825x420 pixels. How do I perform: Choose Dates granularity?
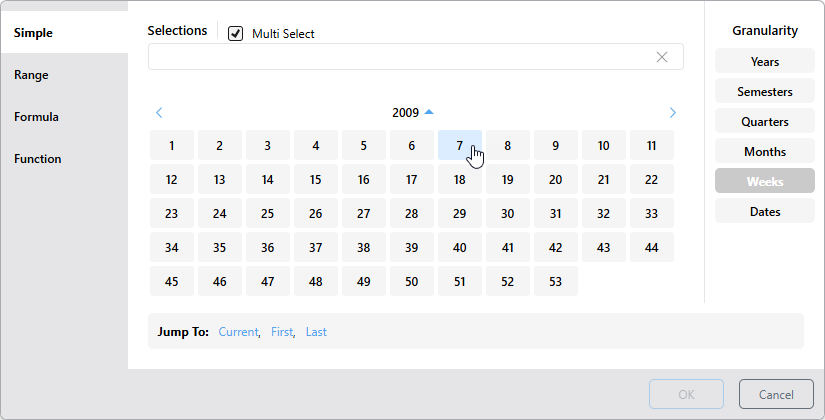[765, 212]
